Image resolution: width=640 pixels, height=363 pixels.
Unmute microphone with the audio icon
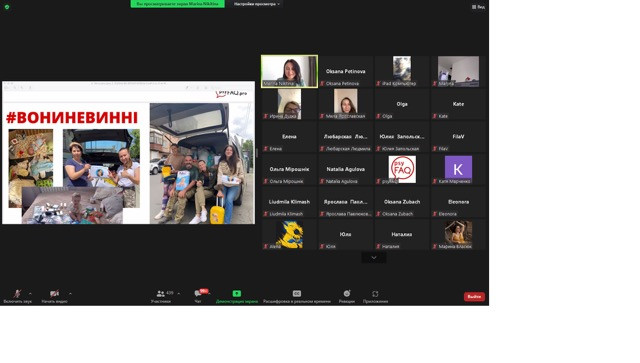point(17,294)
